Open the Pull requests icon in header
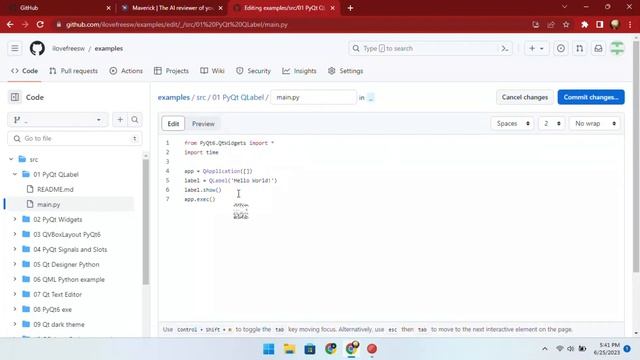 pos(580,48)
